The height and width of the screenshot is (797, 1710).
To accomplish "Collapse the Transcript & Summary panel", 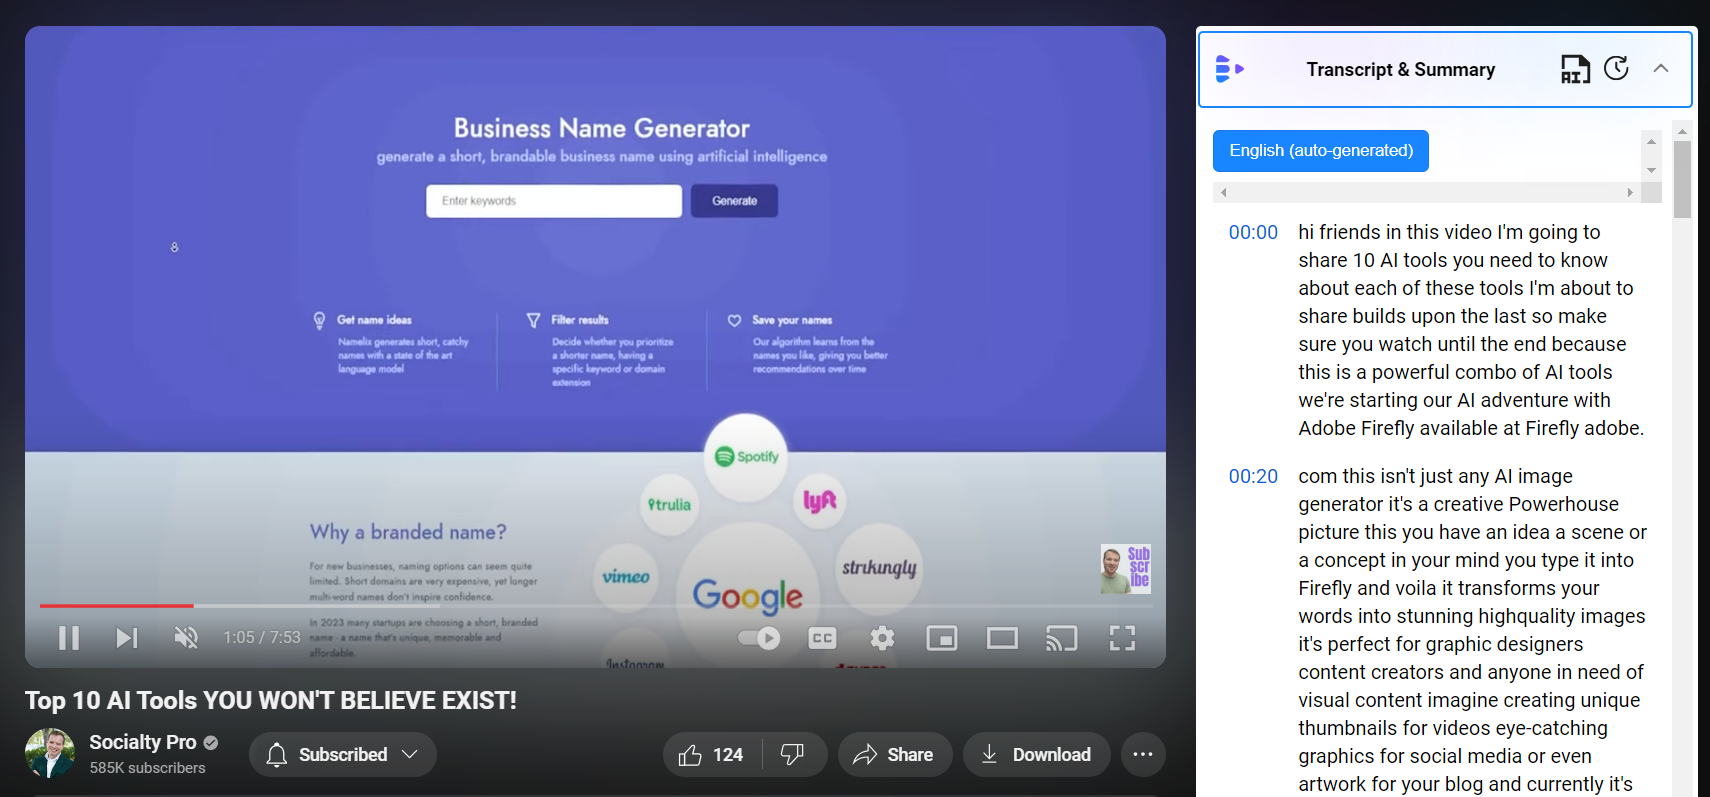I will (x=1661, y=68).
